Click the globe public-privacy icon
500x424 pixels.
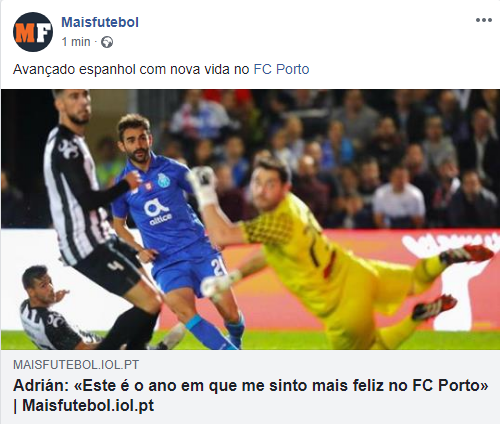point(107,42)
